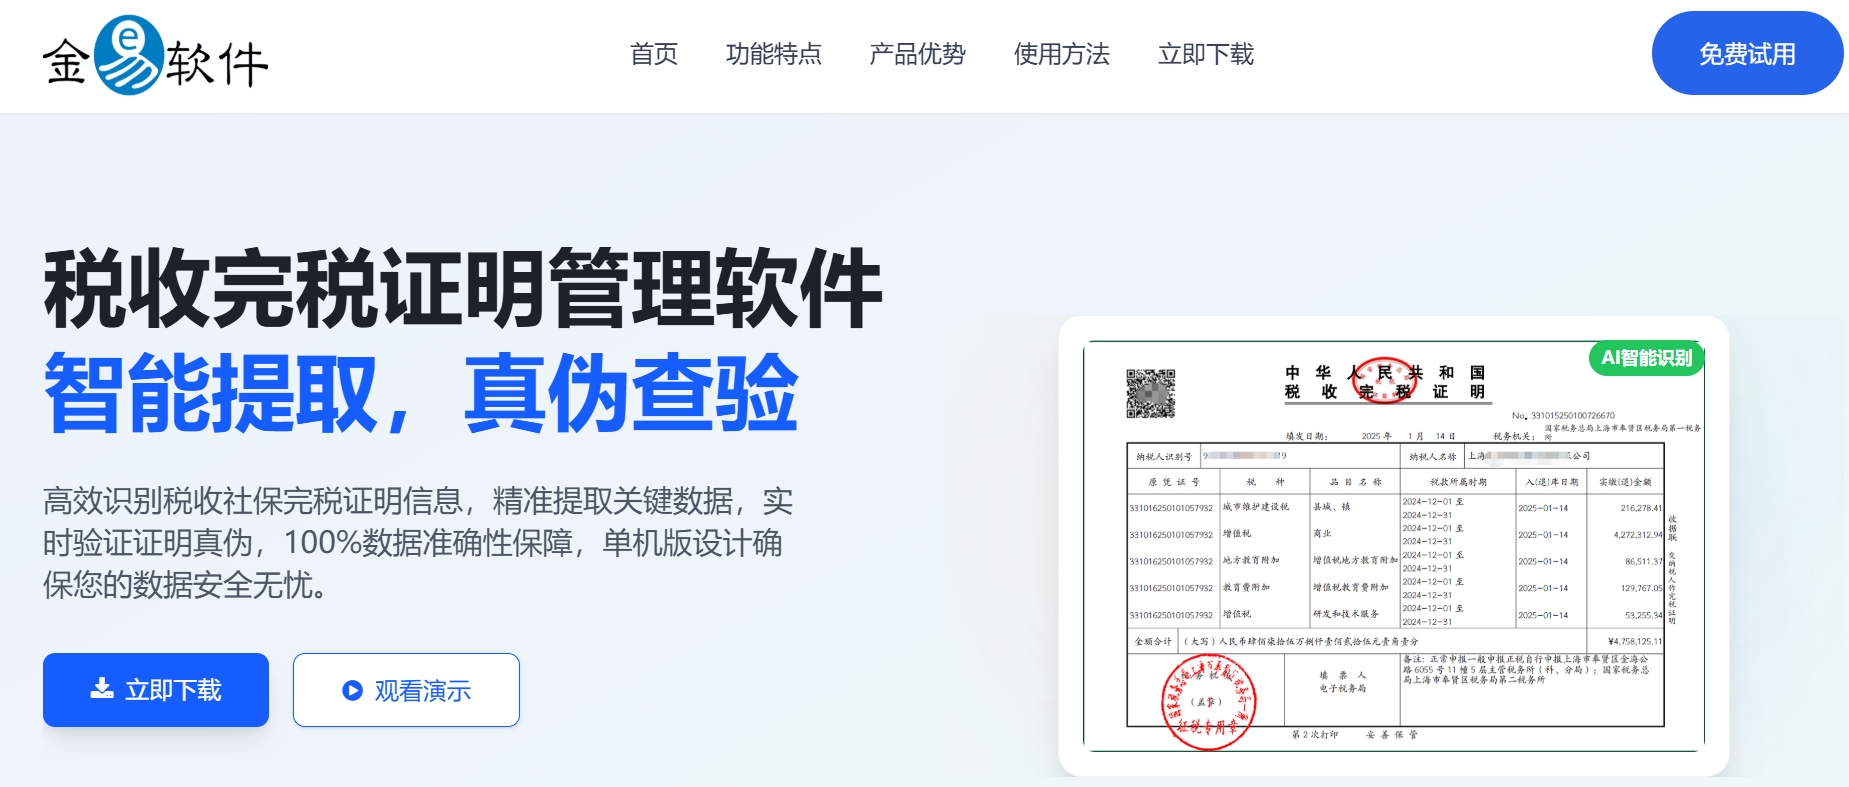Screen dimensions: 1849x787
Task: Click the red round seal stamp on certificate
Action: [x=1208, y=702]
